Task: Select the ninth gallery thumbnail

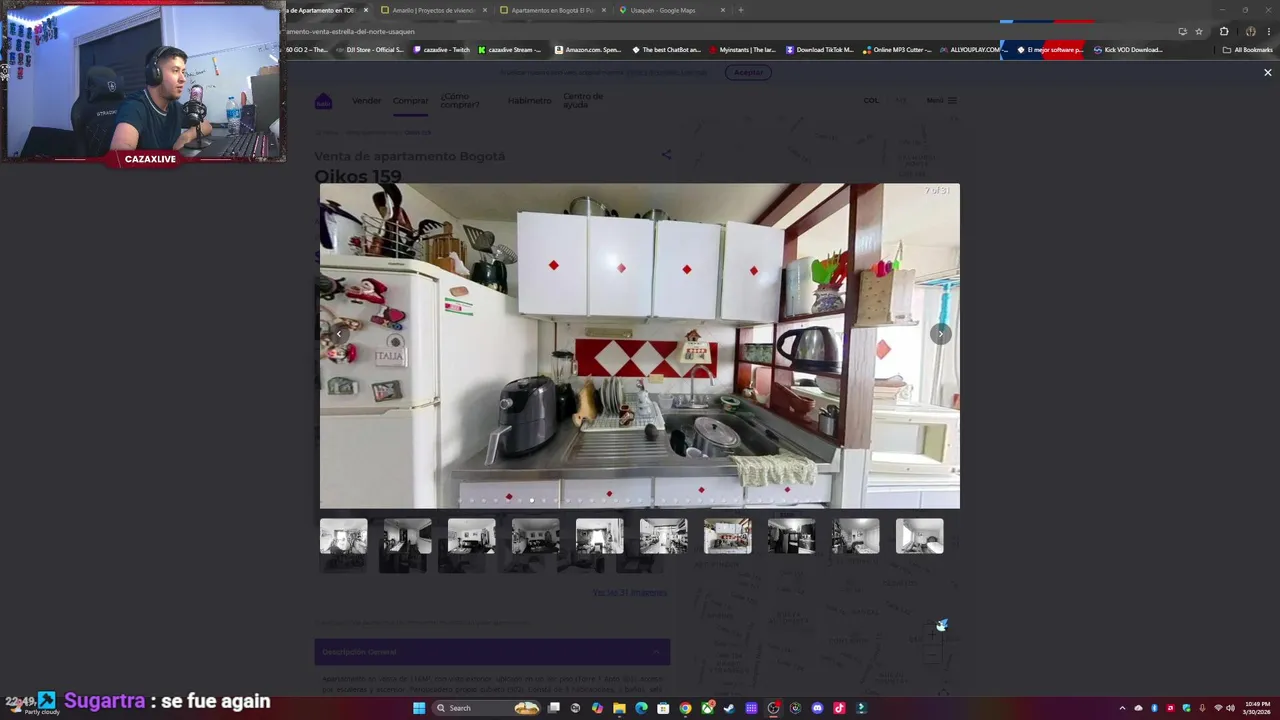Action: [x=855, y=536]
